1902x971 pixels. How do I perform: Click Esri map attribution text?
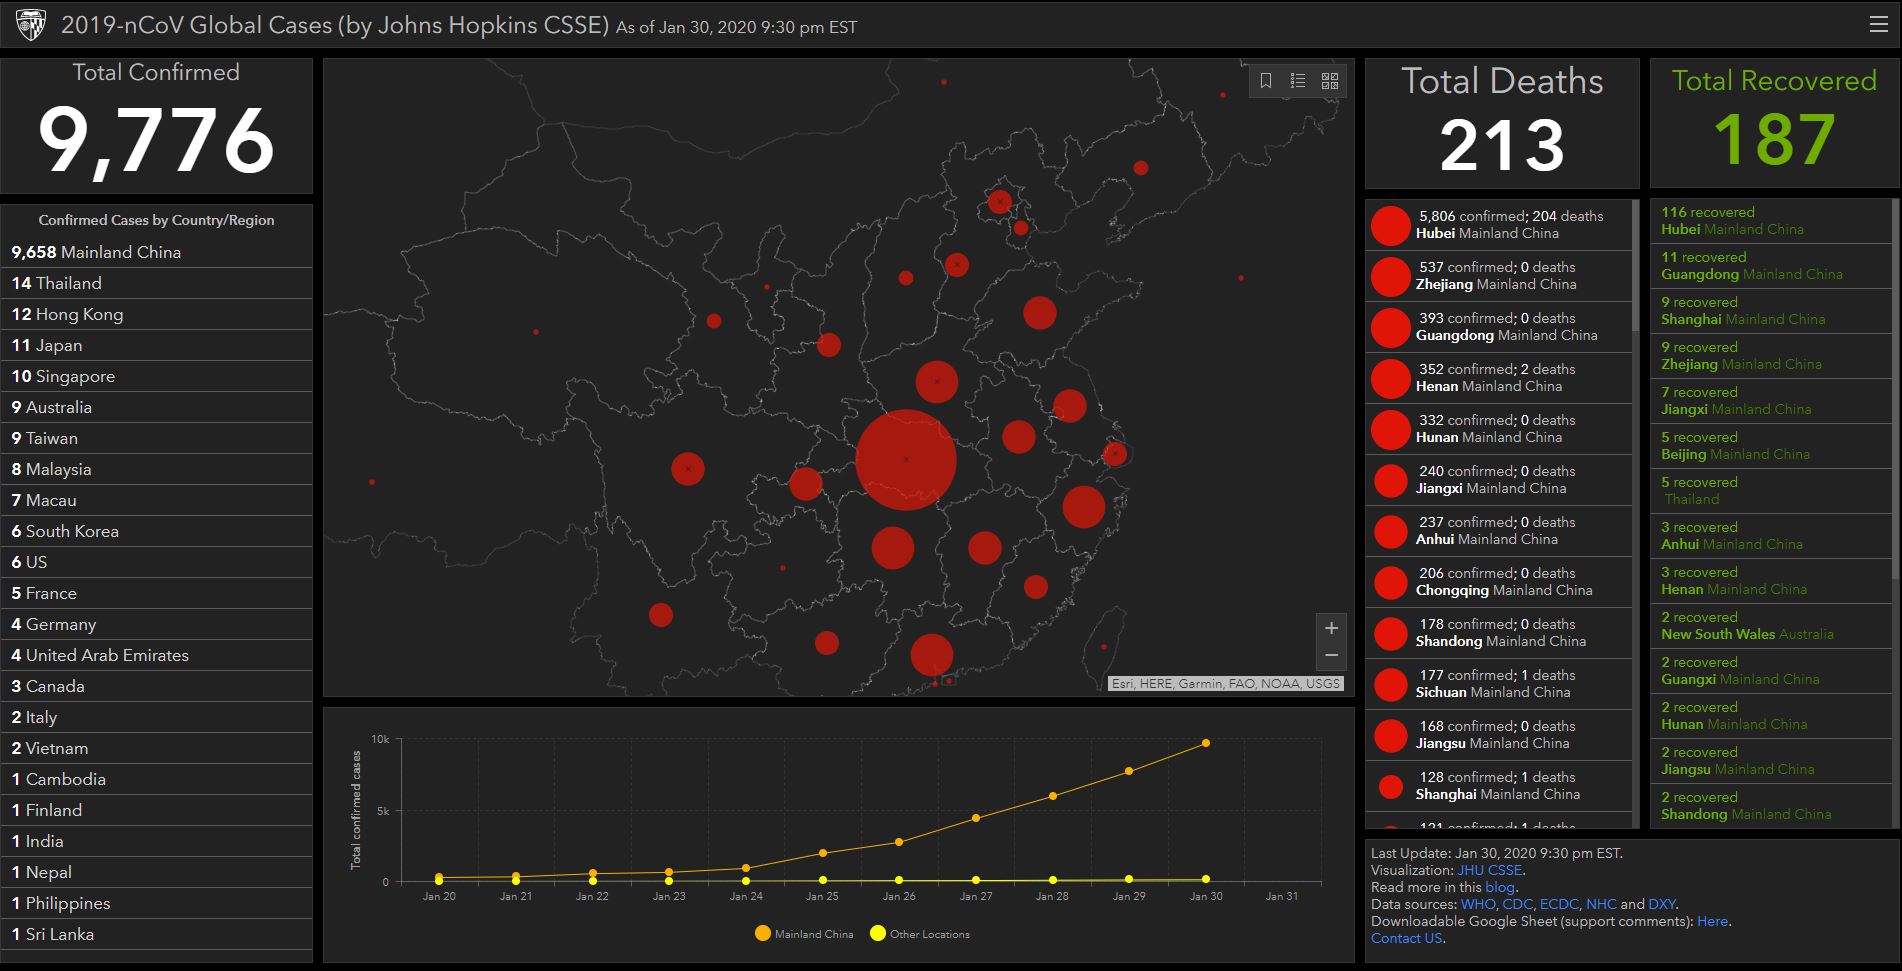(x=1226, y=684)
